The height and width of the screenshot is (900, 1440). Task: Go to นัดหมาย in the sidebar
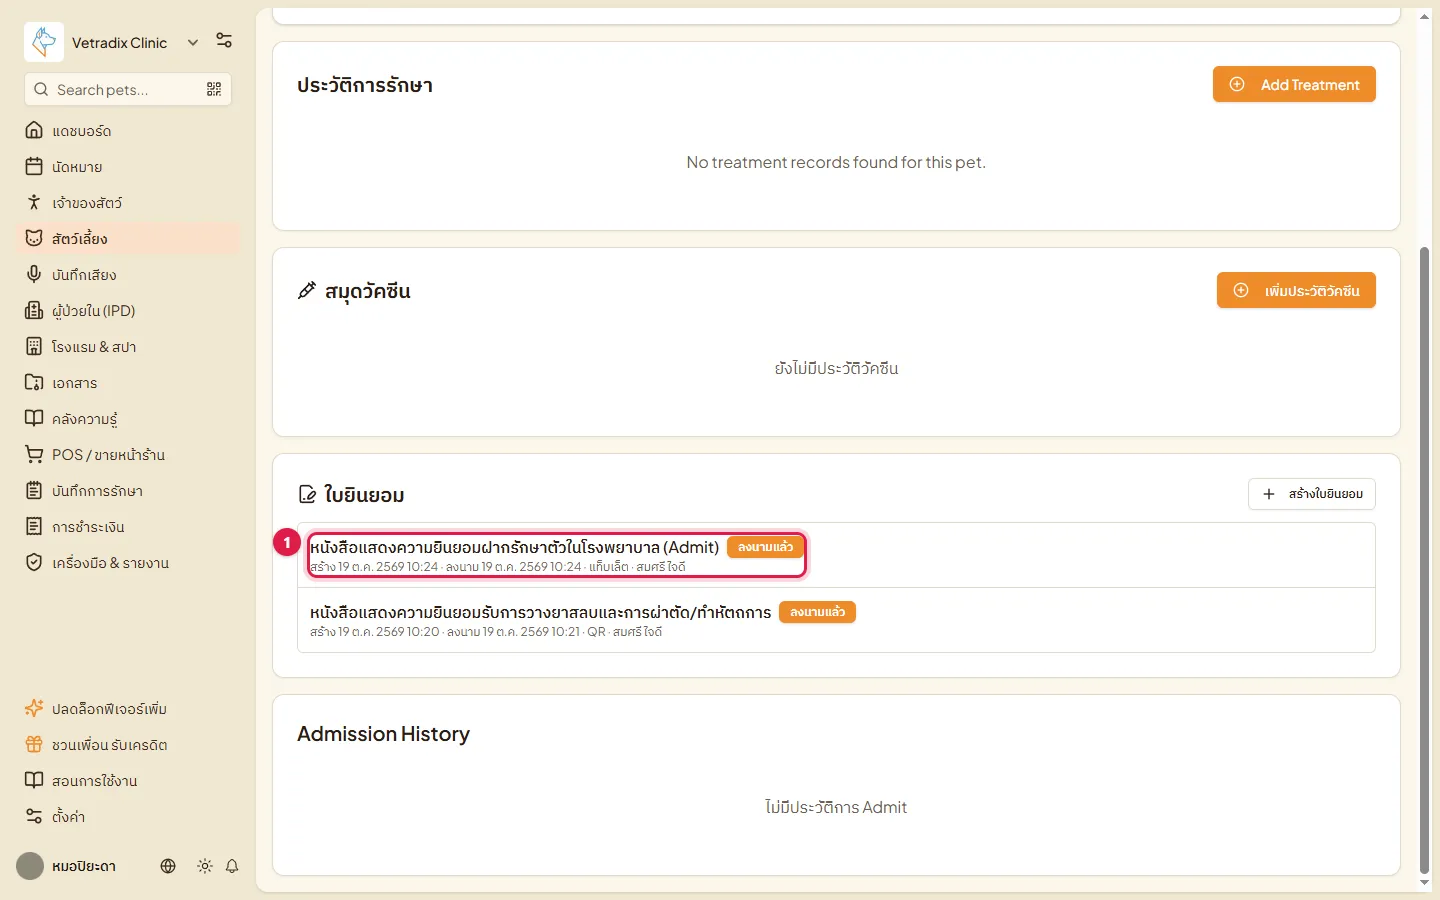(x=128, y=167)
